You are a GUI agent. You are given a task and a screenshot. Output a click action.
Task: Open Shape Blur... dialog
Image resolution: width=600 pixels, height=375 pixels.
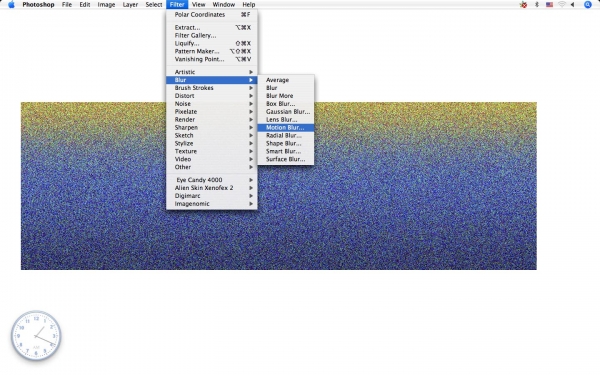[x=286, y=143]
